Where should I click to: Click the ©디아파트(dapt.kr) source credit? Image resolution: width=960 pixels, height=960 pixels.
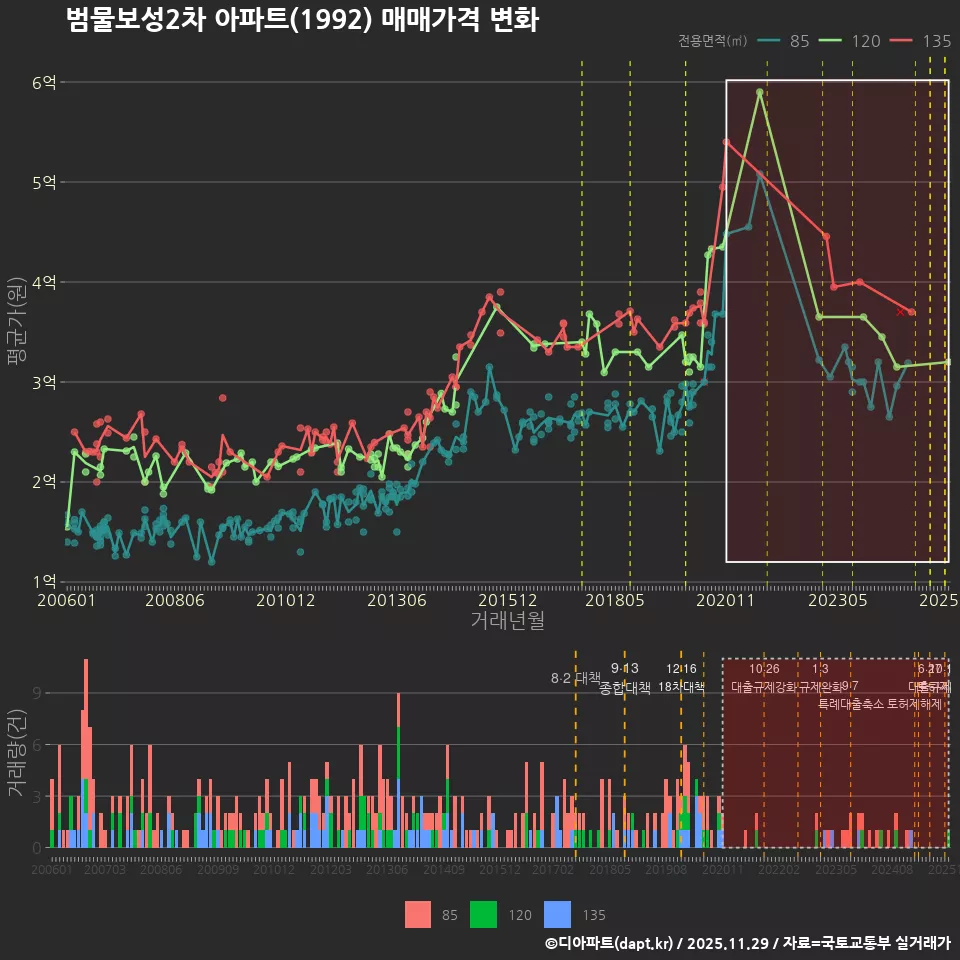tap(610, 943)
